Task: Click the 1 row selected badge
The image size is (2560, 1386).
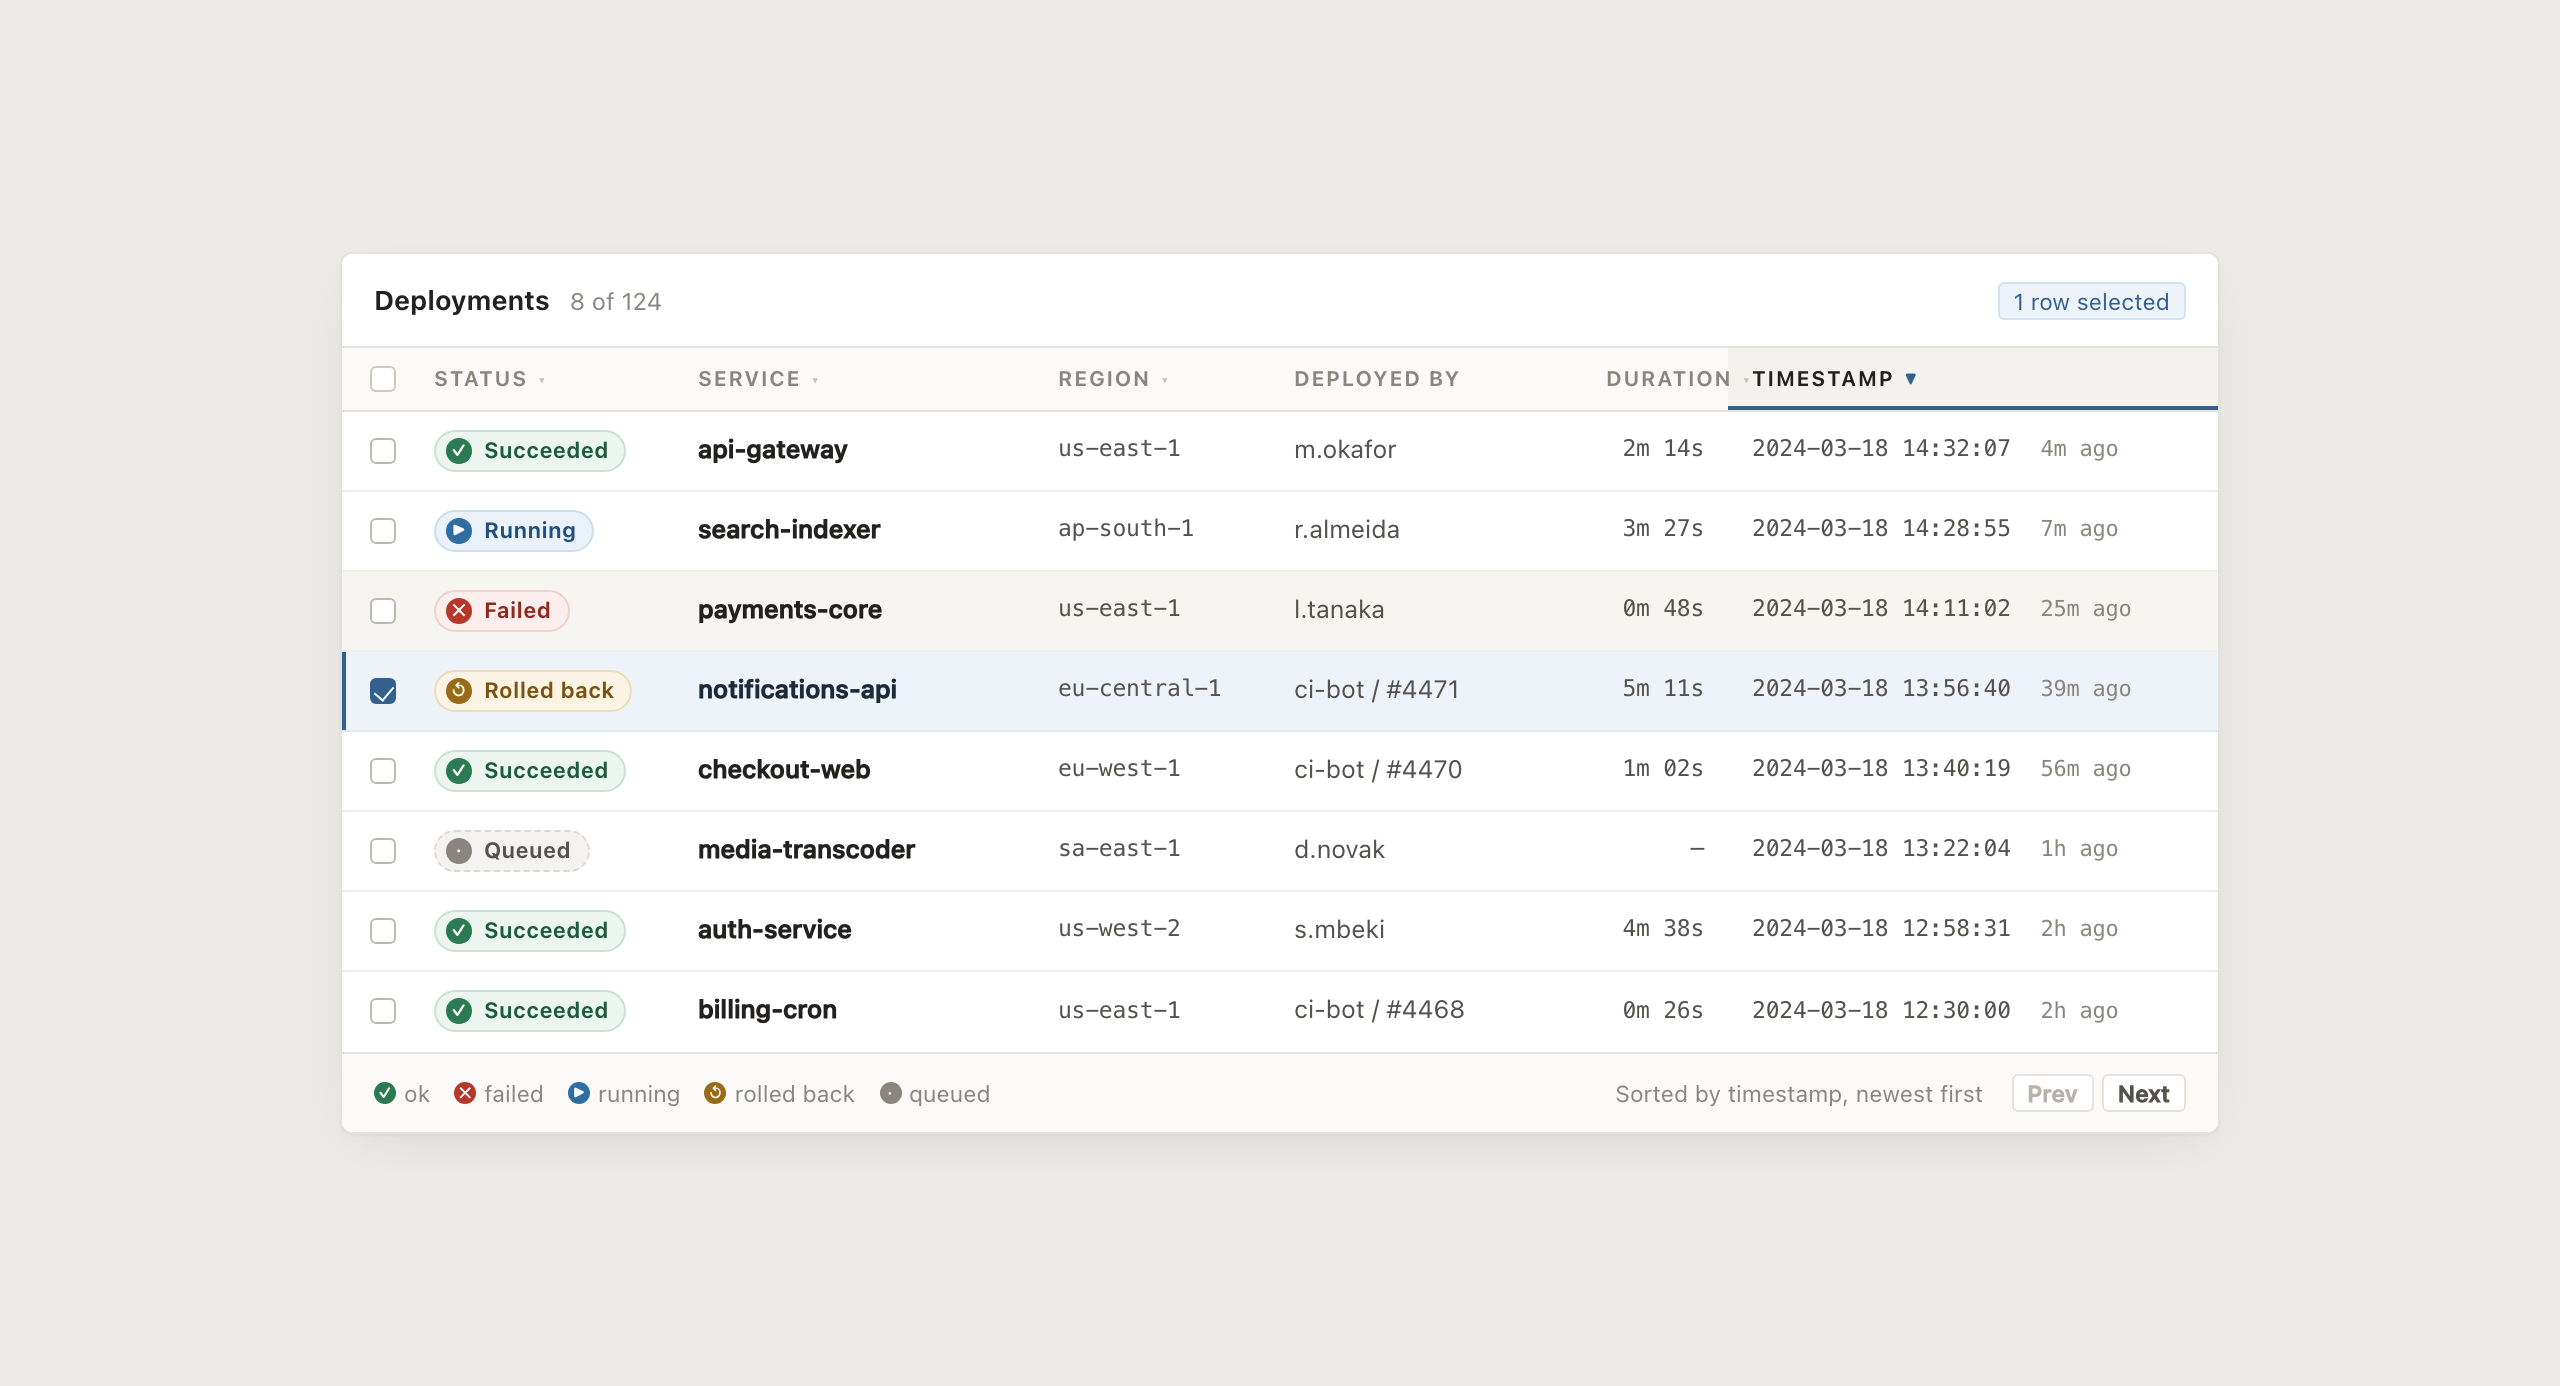Action: [x=2092, y=302]
